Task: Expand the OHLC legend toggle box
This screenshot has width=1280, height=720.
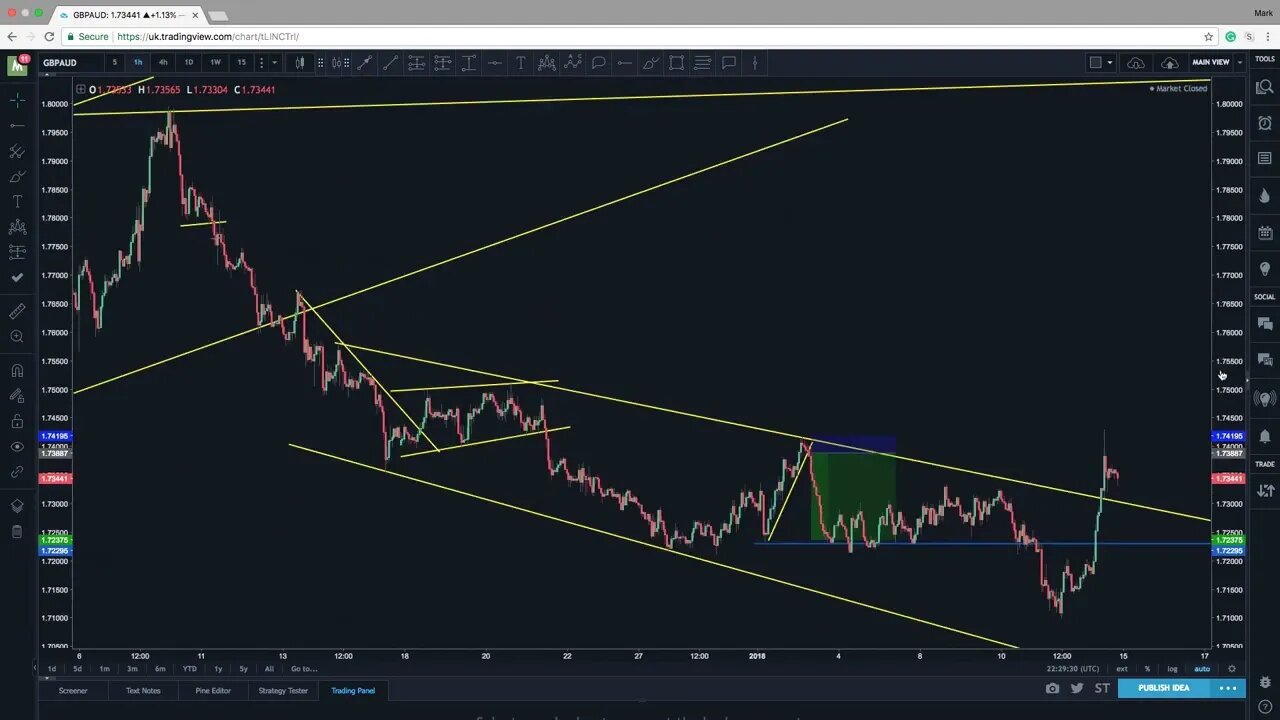Action: pyautogui.click(x=80, y=90)
